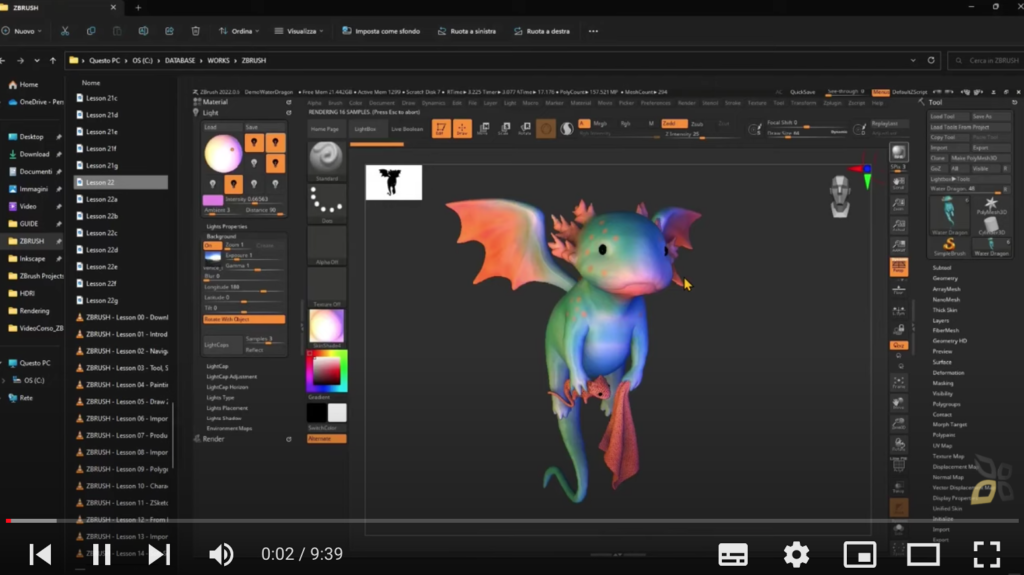The width and height of the screenshot is (1024, 575).
Task: Select the ZBRUSH tab in Explorer
Action: click(59, 8)
